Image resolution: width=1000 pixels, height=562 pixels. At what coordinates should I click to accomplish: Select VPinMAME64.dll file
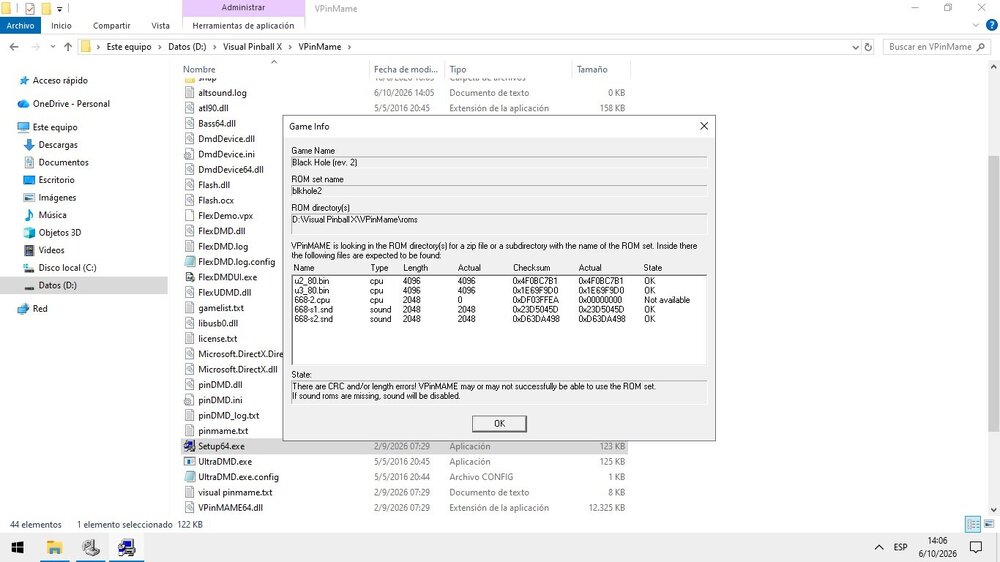pyautogui.click(x=230, y=508)
